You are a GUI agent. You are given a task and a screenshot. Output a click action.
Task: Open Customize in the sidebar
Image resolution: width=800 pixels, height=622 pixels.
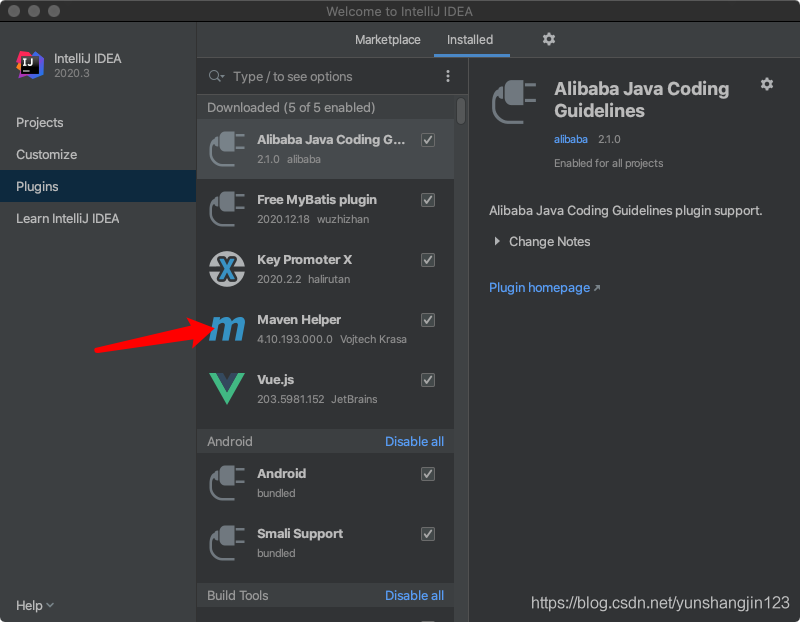pos(98,155)
